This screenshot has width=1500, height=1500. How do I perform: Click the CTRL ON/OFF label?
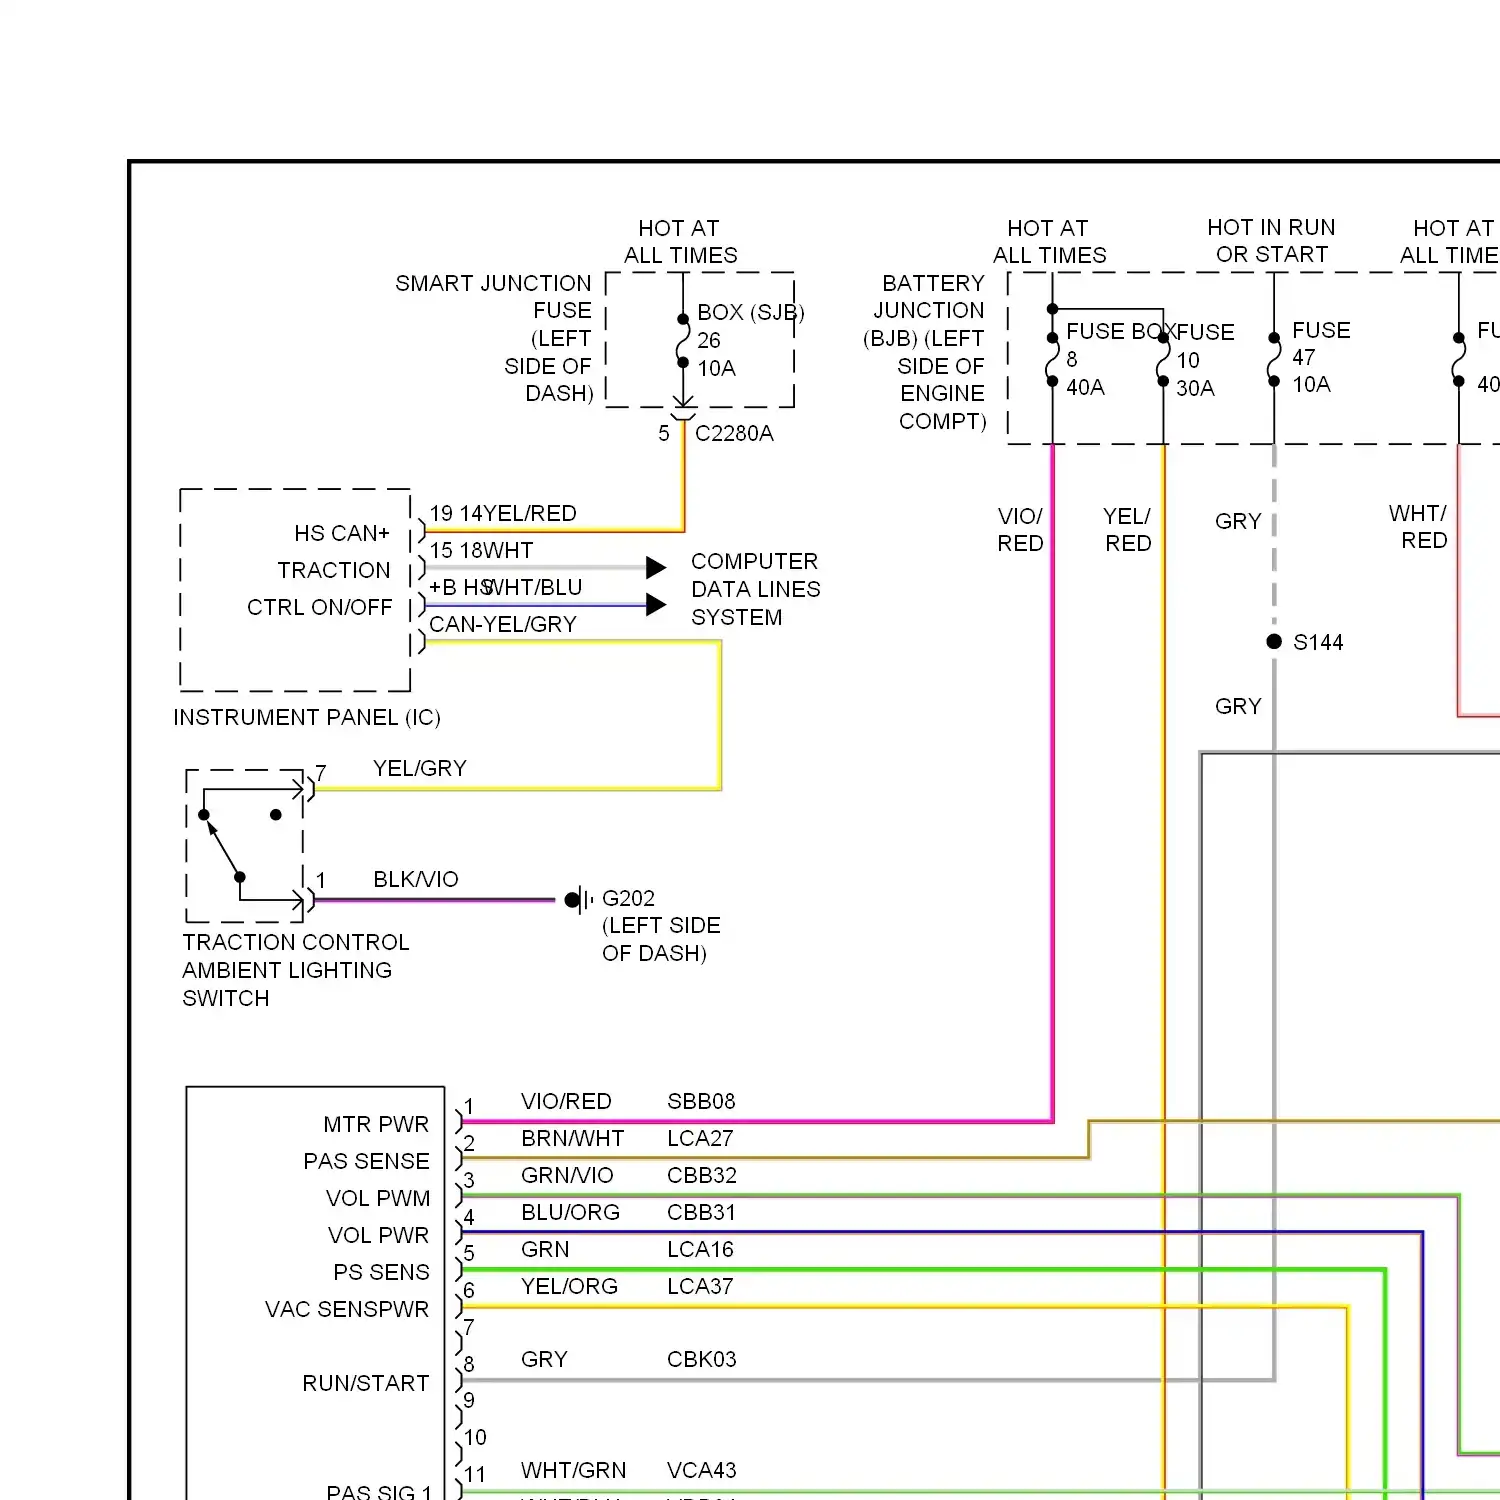(x=320, y=607)
